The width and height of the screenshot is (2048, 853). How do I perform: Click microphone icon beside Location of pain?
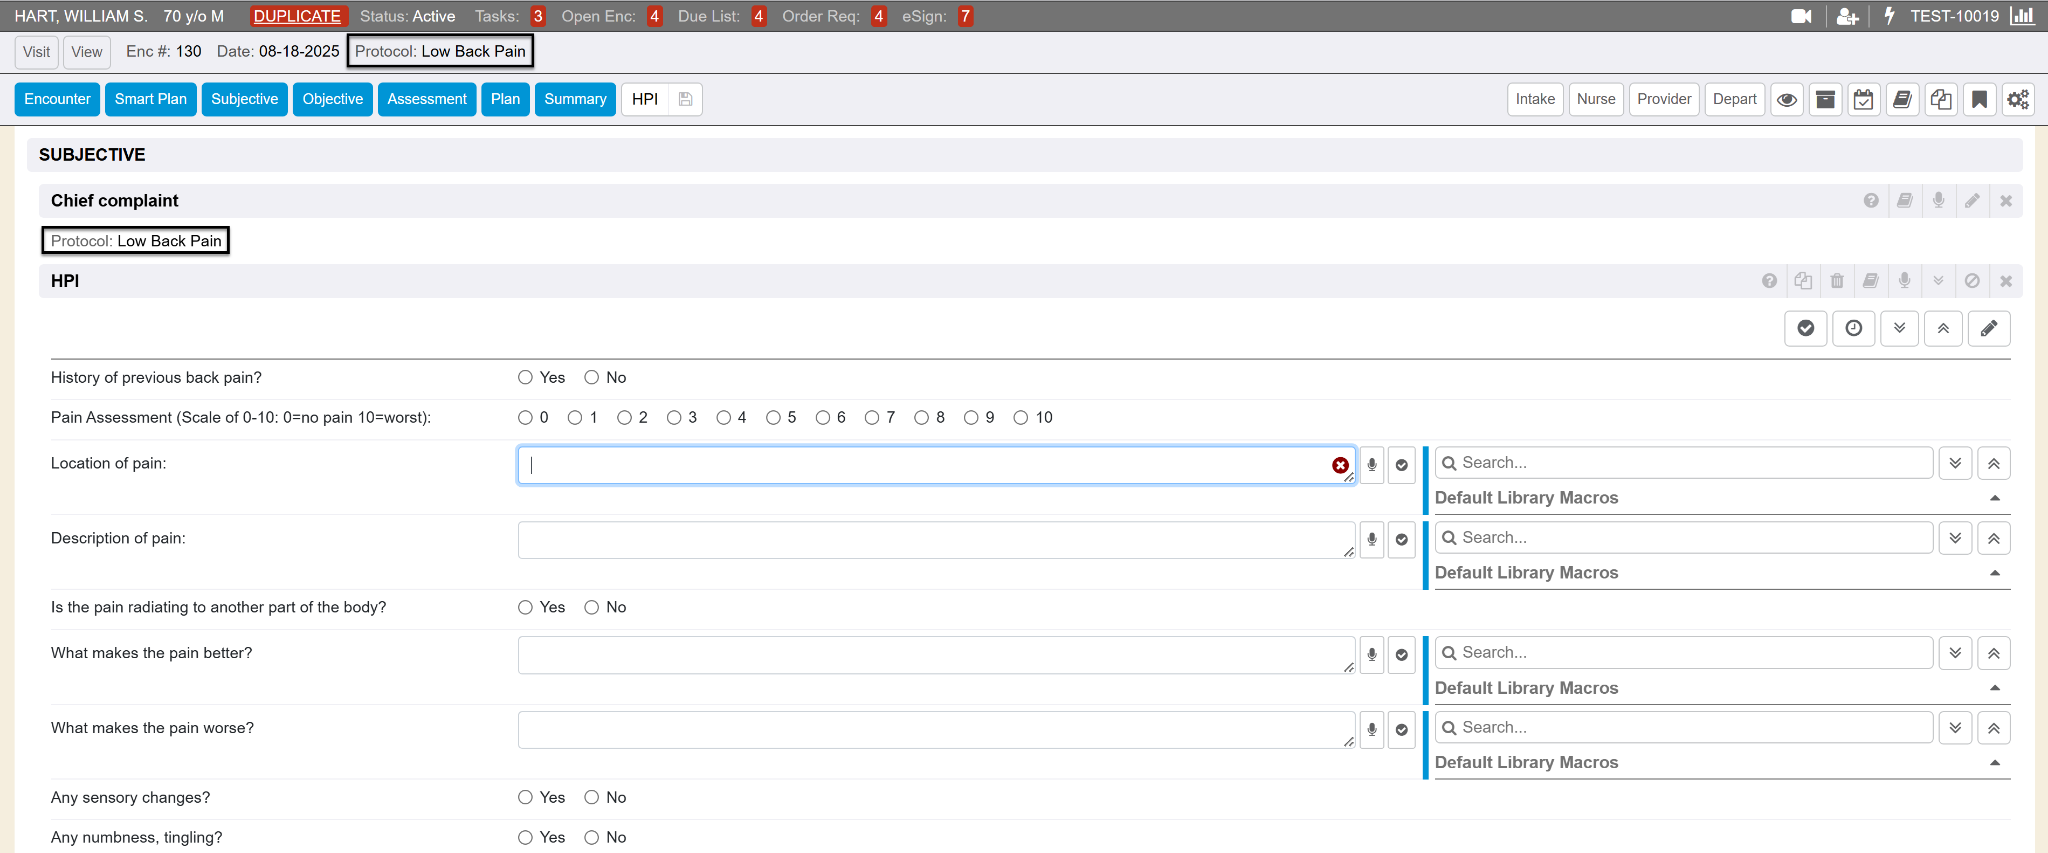1372,465
